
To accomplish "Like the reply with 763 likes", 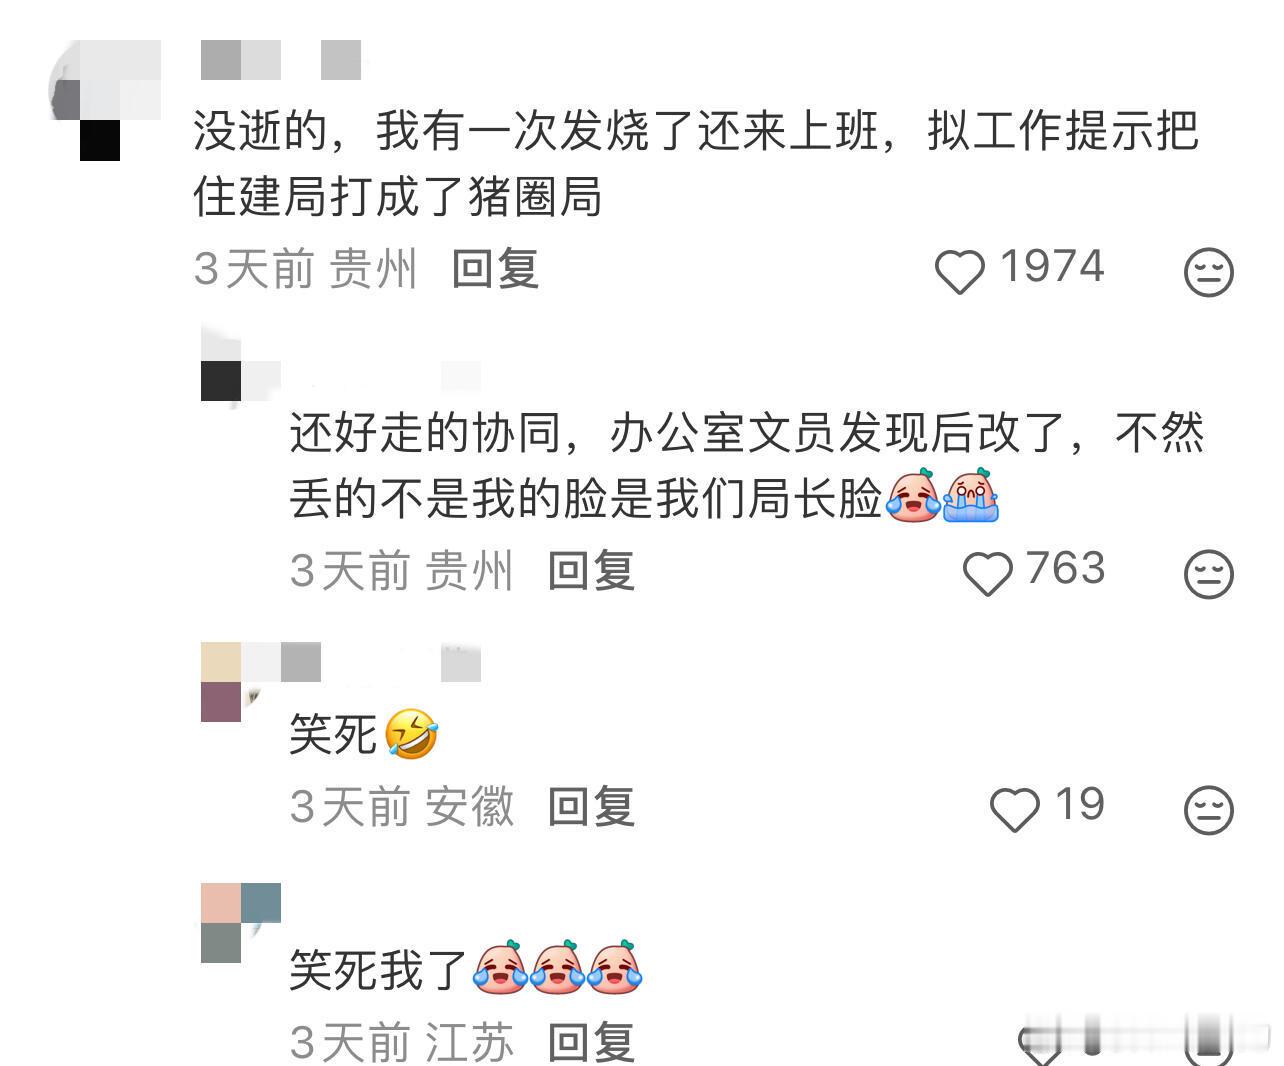I will (x=987, y=574).
